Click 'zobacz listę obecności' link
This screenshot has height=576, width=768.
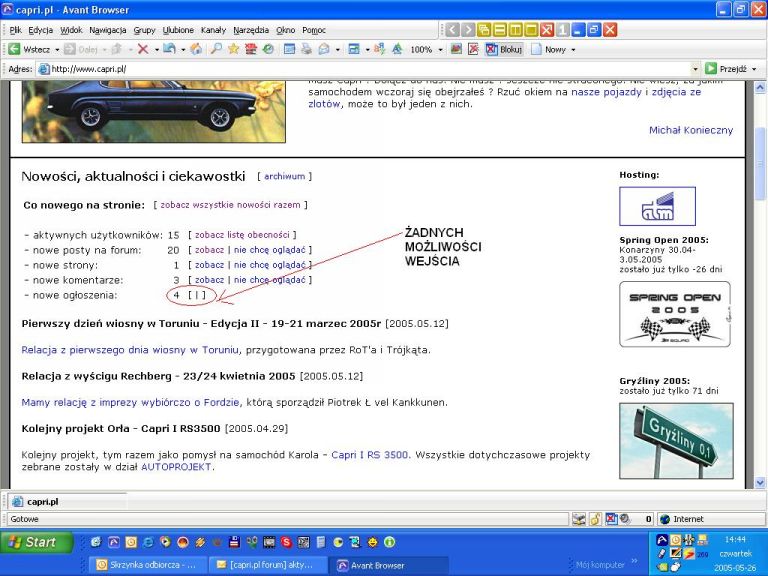click(241, 235)
